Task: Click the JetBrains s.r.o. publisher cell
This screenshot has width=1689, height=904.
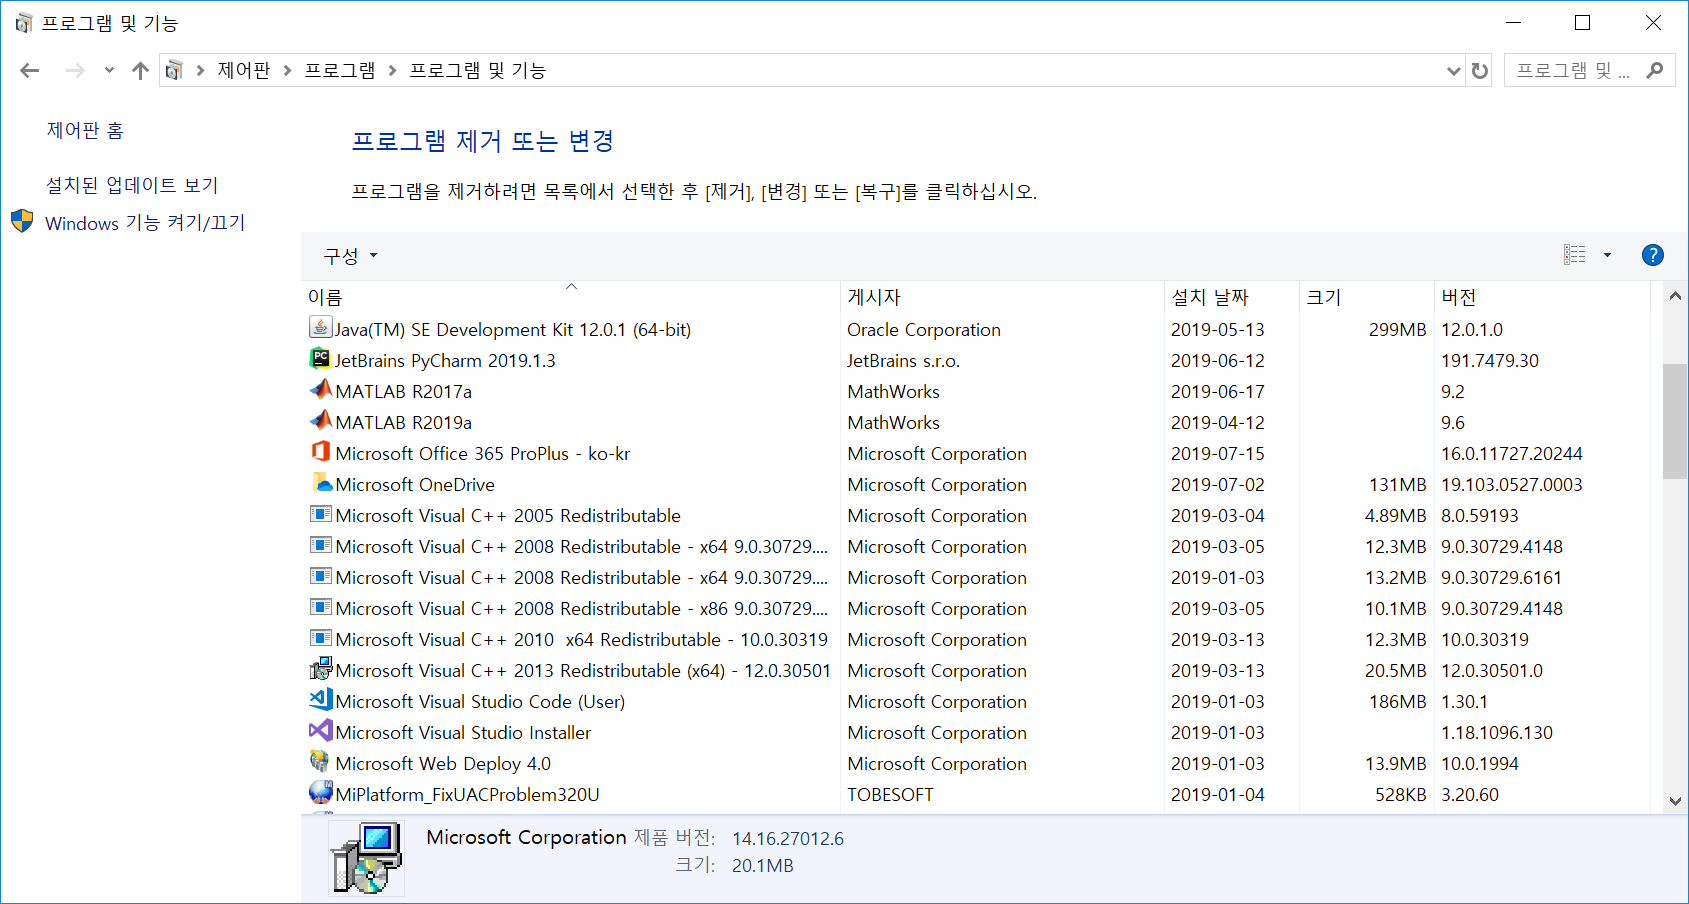Action: click(903, 360)
